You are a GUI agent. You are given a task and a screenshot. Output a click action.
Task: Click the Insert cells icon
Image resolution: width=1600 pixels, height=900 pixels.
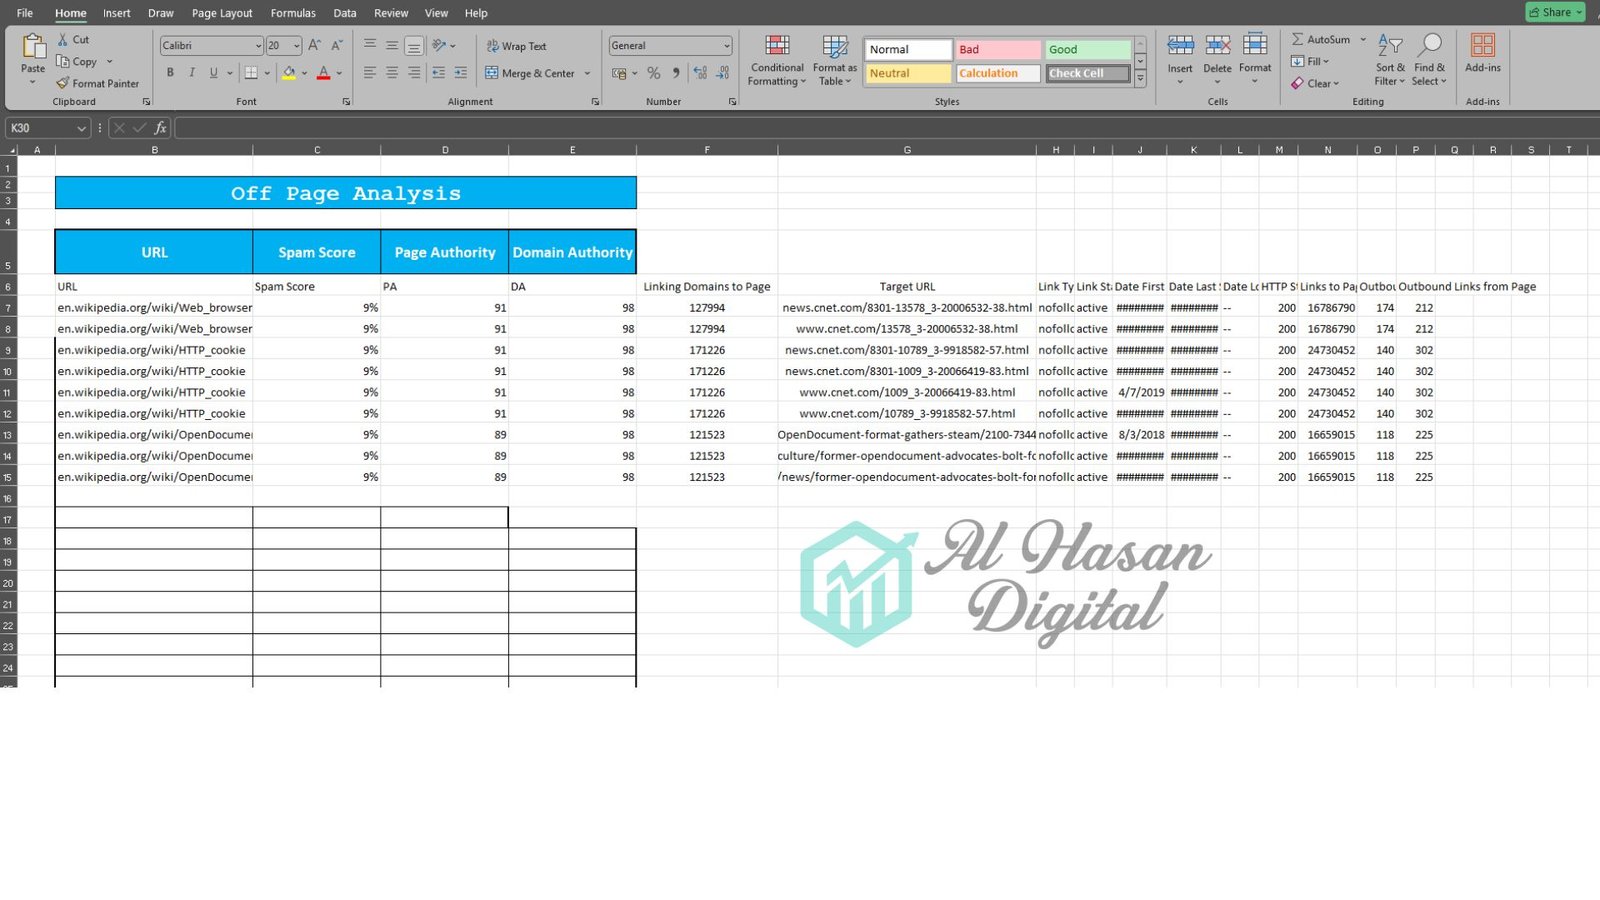(x=1180, y=46)
